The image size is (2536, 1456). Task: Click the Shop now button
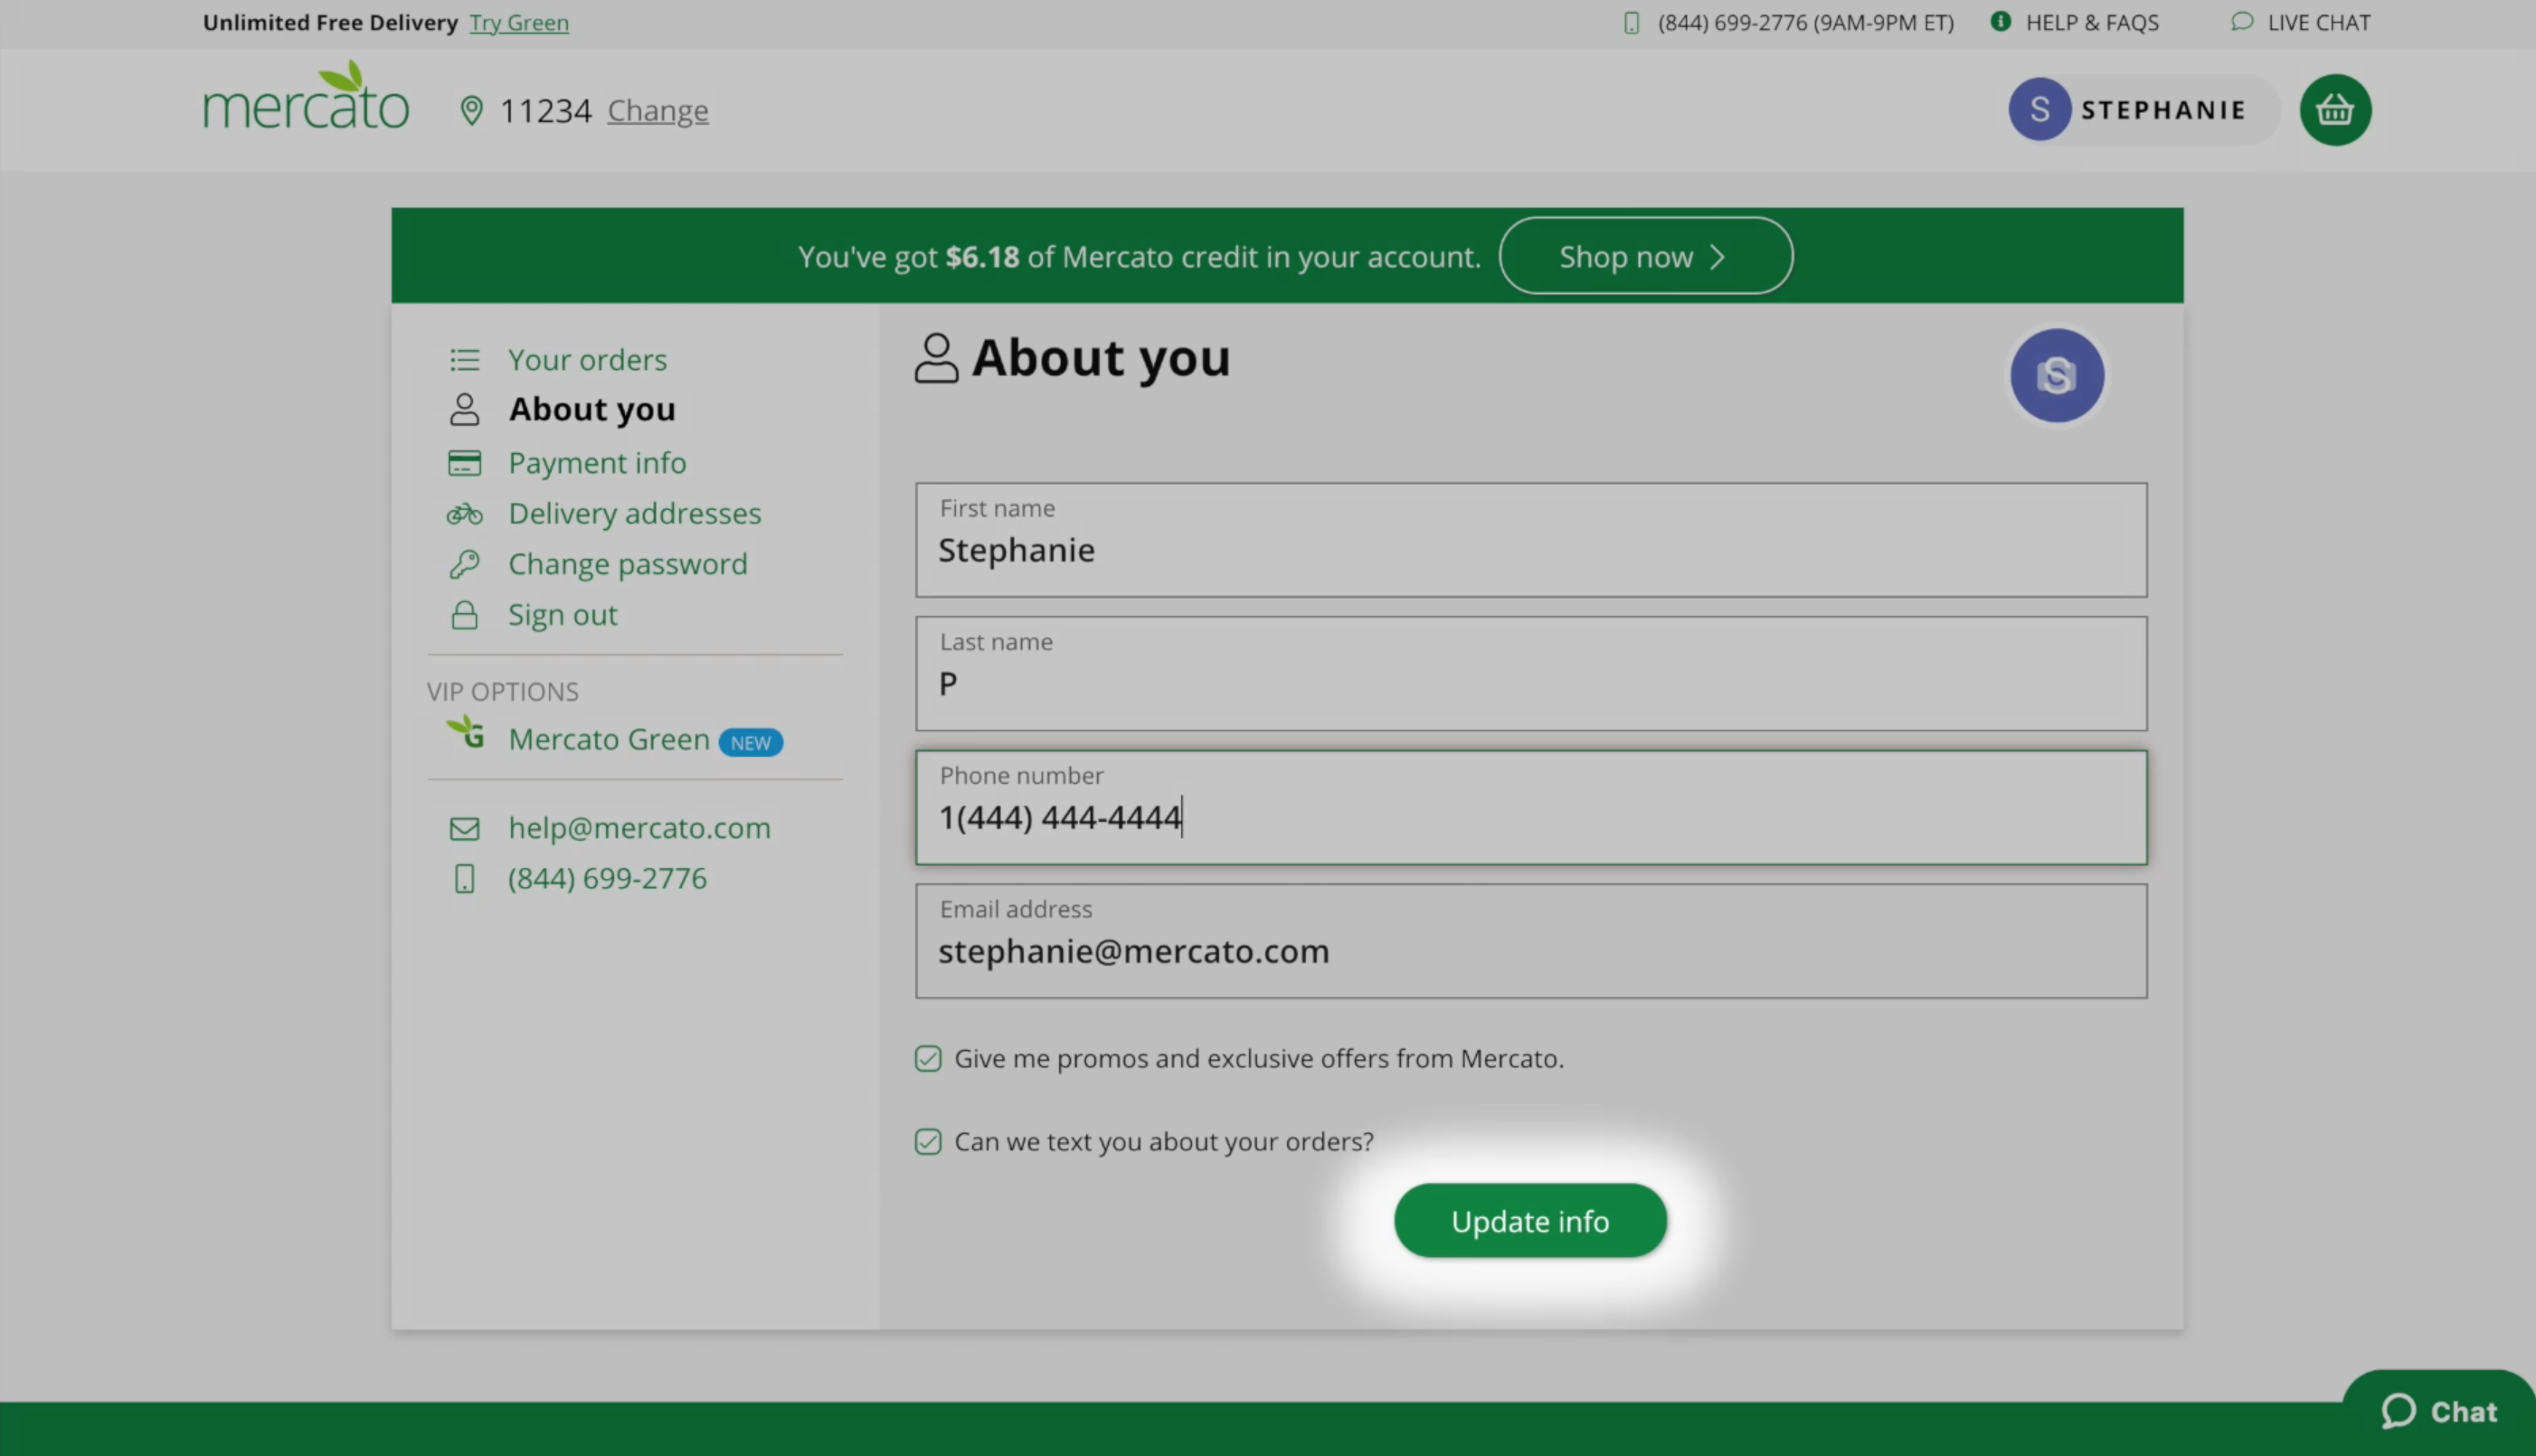pos(1645,256)
